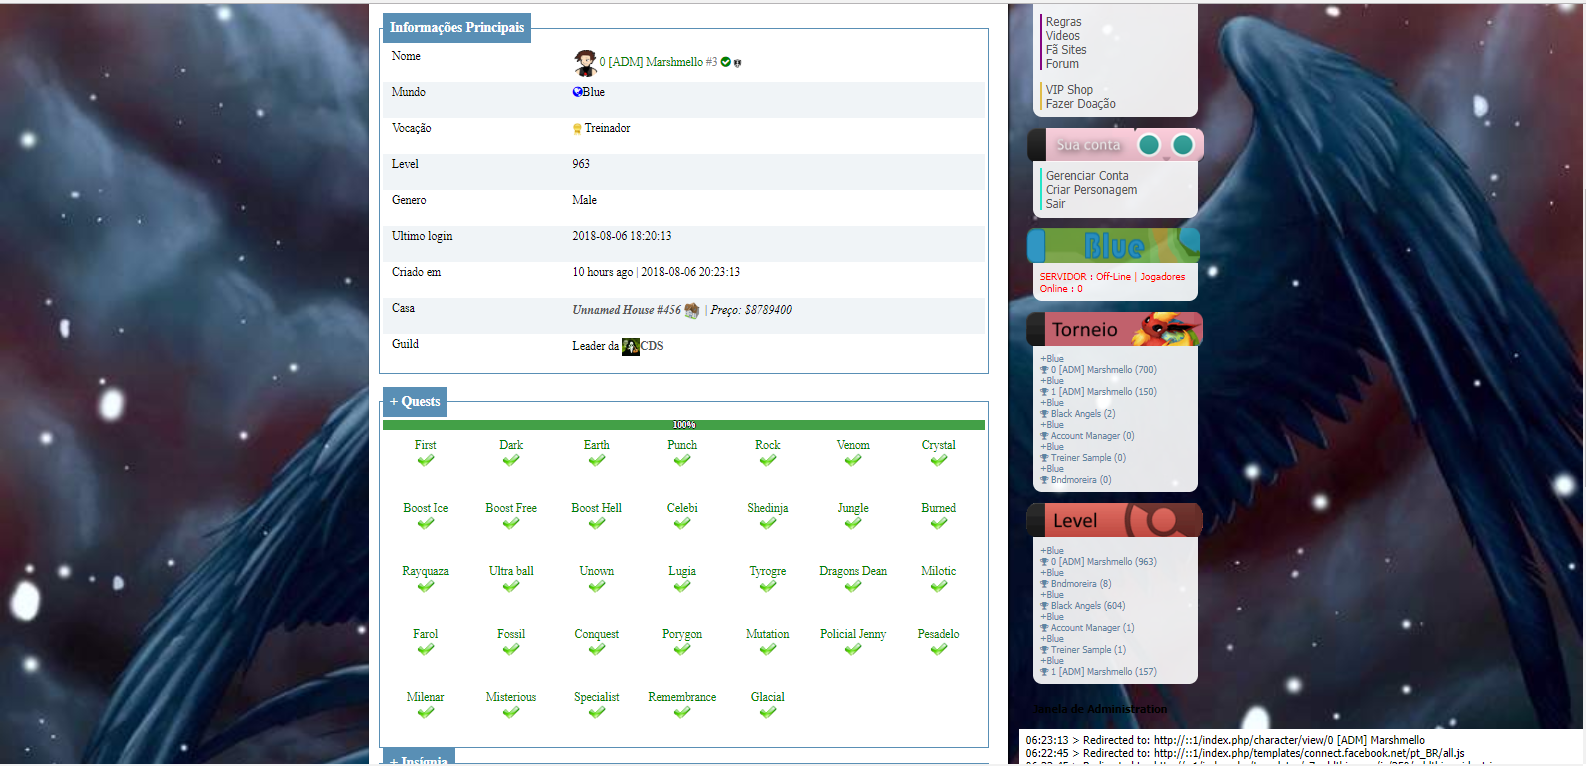Screen dimensions: 1586x766
Task: Click the gold medal icon beside Treinador
Action: (x=577, y=128)
